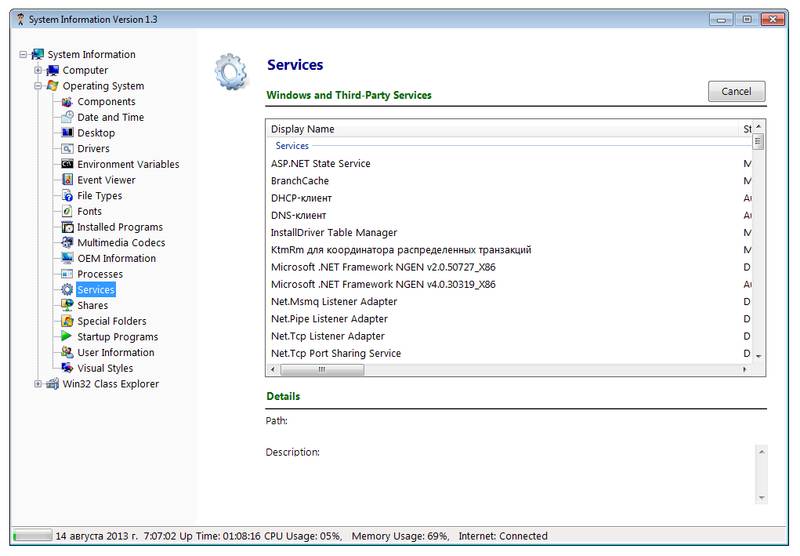This screenshot has height=556, width=800.
Task: Click the Multimedia Codecs icon
Action: [x=67, y=243]
